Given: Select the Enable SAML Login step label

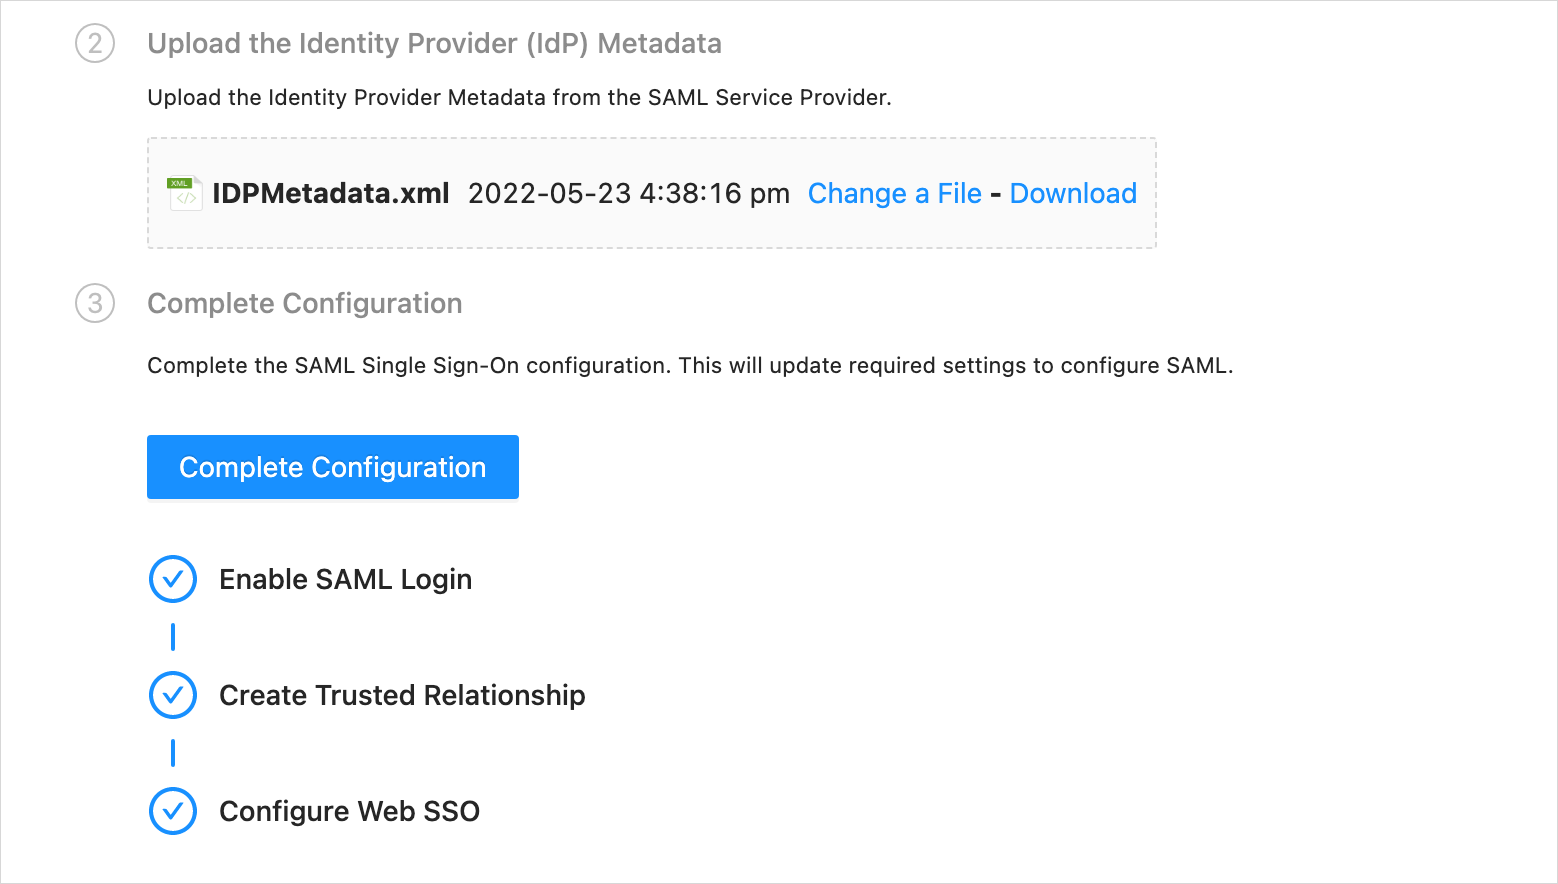Looking at the screenshot, I should [x=345, y=580].
